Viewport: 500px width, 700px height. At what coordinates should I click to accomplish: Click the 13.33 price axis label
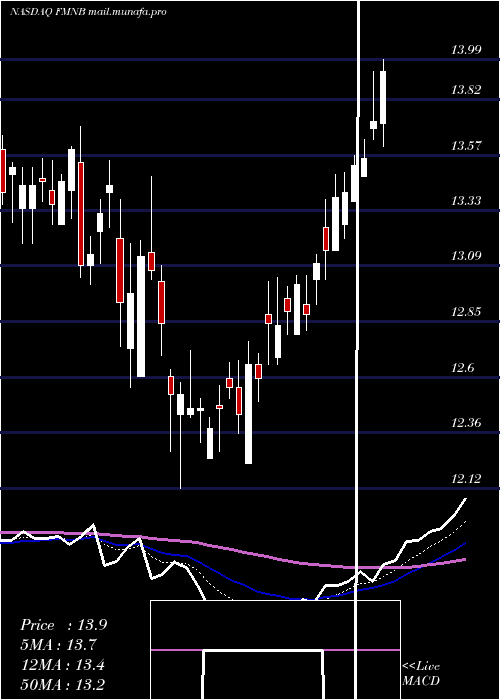(466, 201)
